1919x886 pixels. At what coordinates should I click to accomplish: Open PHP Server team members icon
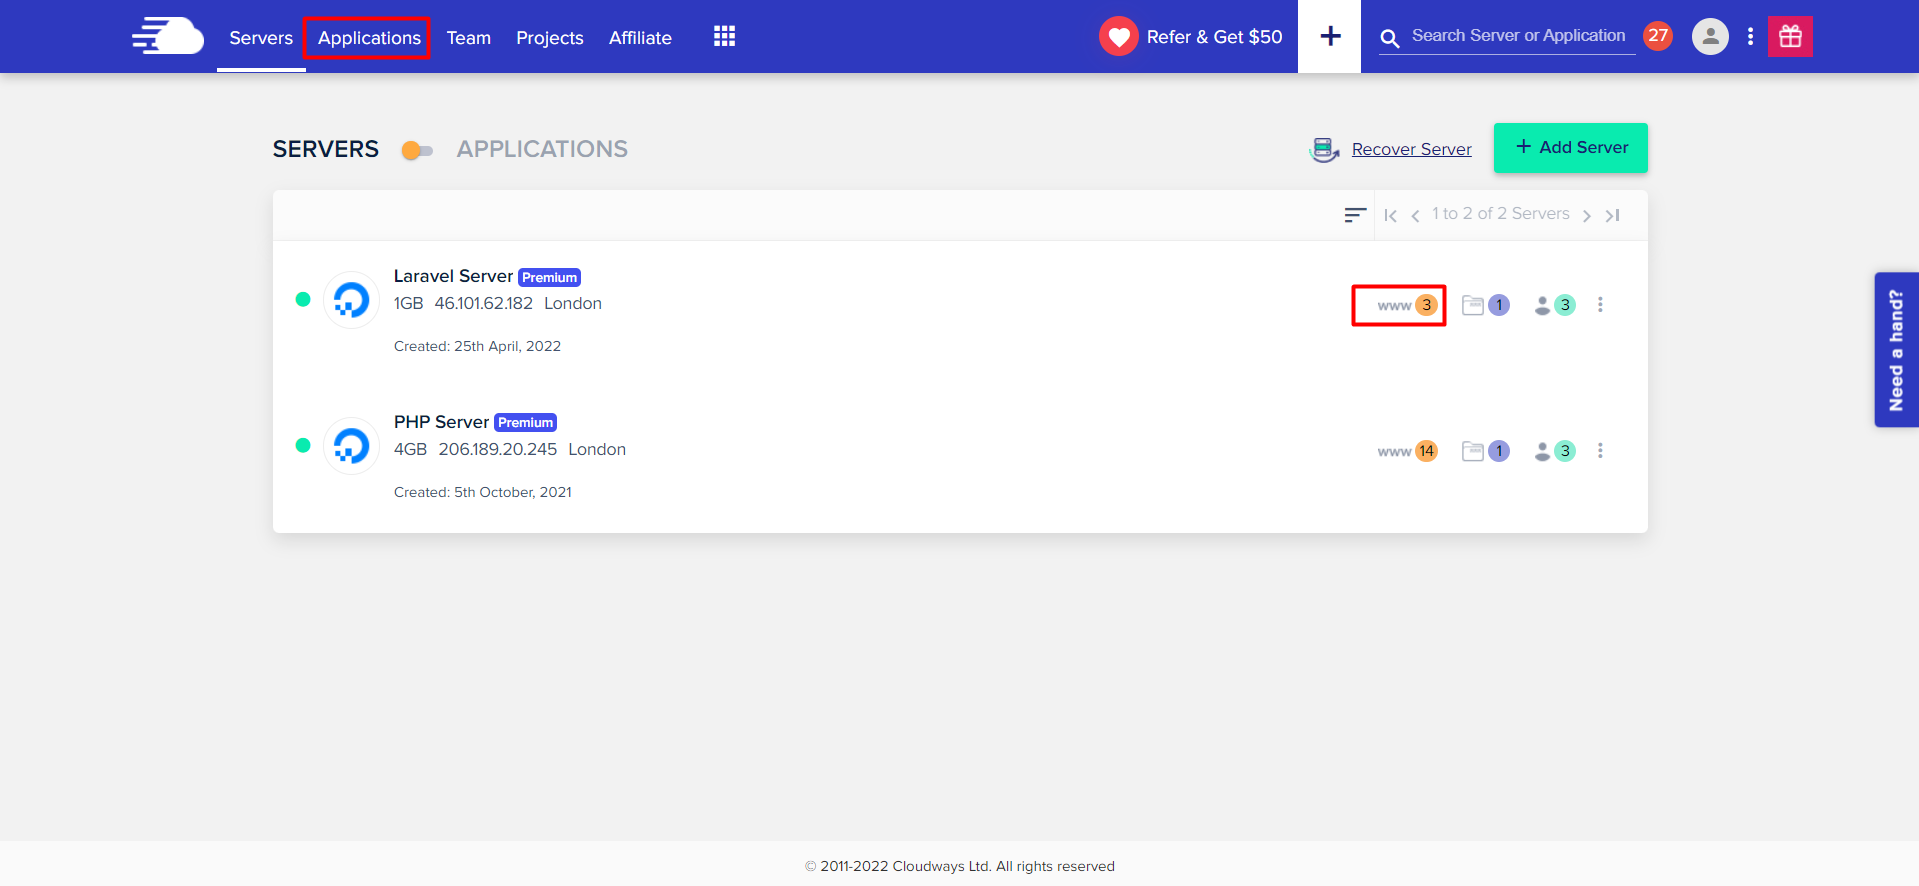tap(1542, 451)
